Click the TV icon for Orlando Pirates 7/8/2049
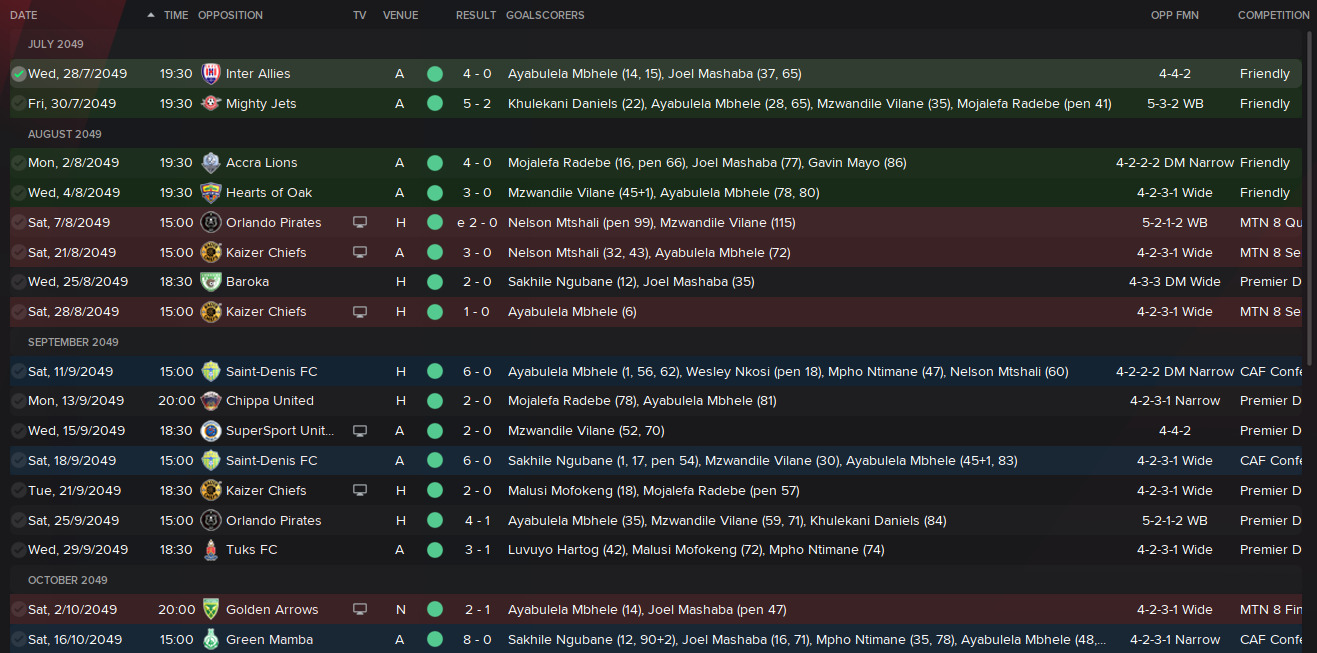1317x653 pixels. pyautogui.click(x=360, y=222)
